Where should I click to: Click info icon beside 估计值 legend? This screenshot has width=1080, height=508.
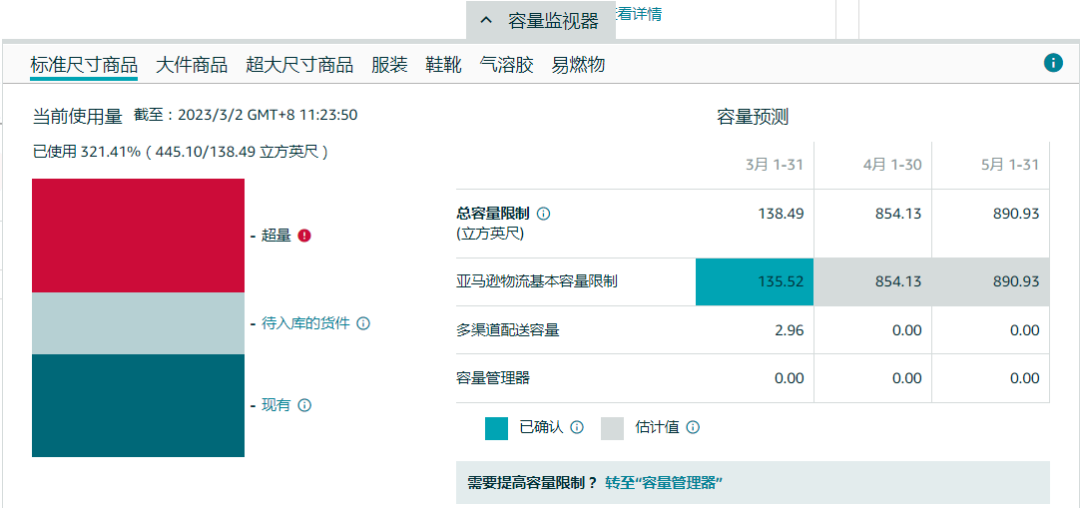(x=693, y=428)
